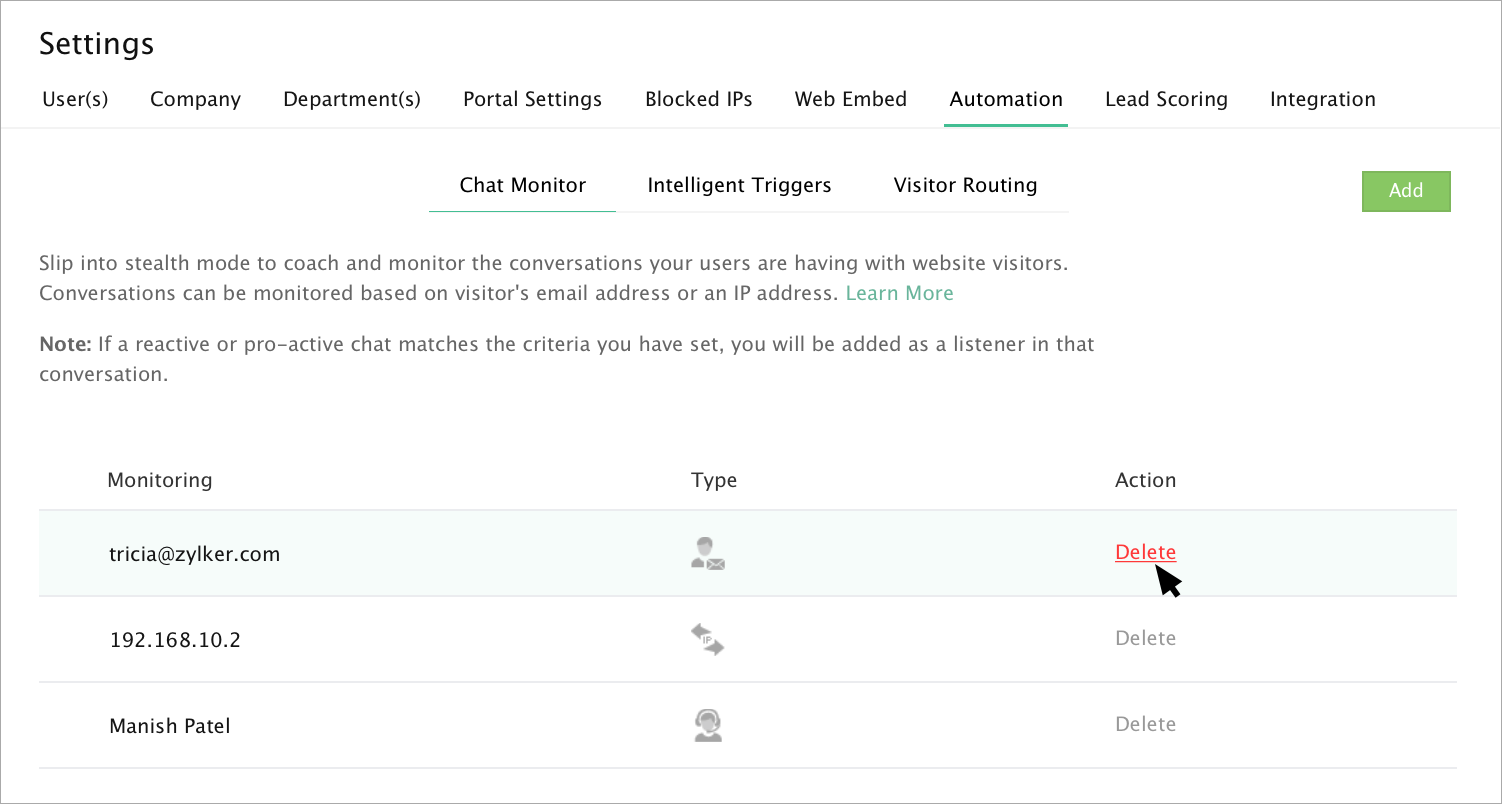Follow the Learn More link
This screenshot has height=804, width=1502.
point(900,293)
